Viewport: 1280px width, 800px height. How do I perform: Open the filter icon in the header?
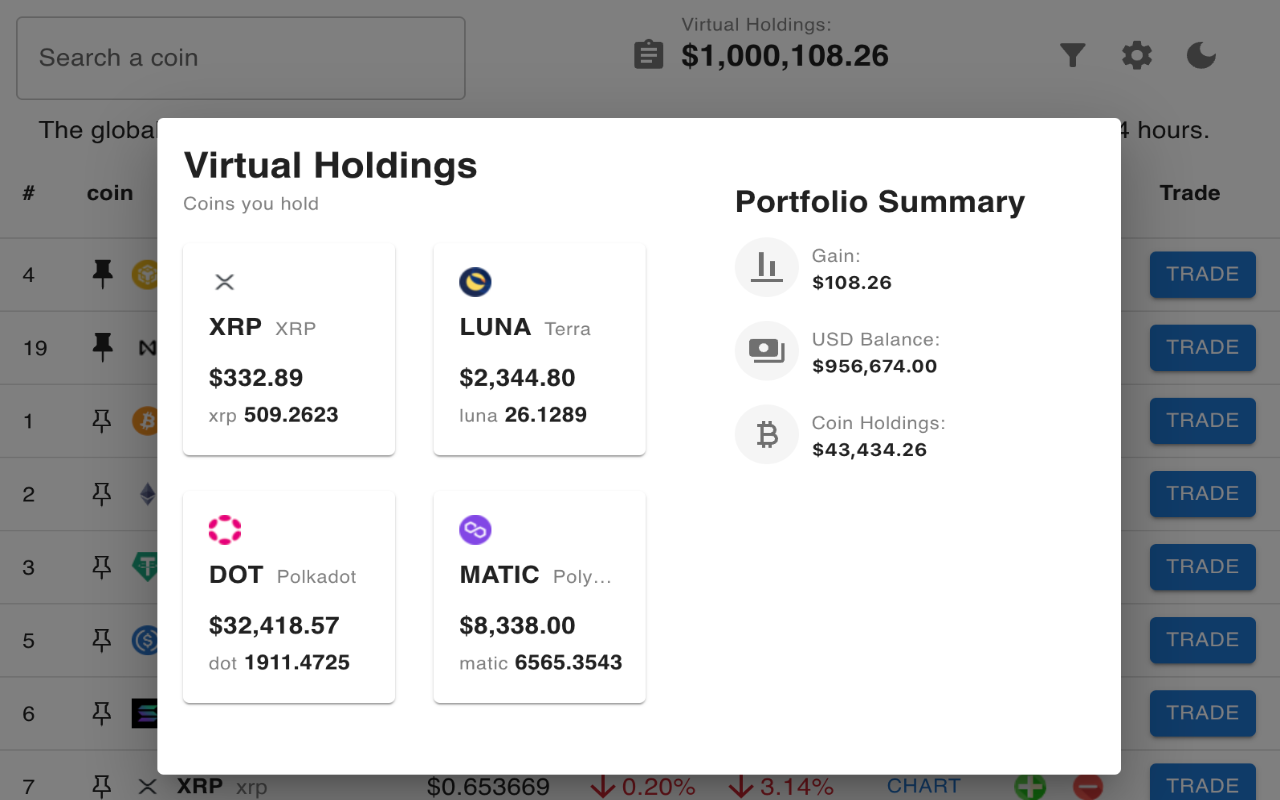coord(1073,55)
